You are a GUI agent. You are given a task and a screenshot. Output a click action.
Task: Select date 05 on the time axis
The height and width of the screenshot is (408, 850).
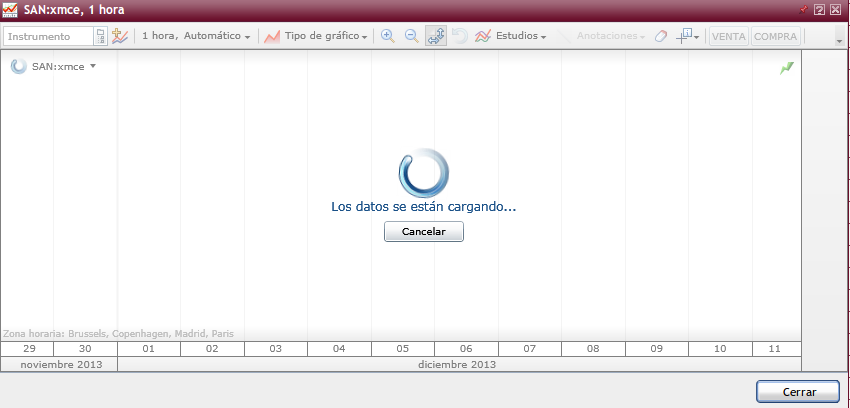tap(403, 348)
